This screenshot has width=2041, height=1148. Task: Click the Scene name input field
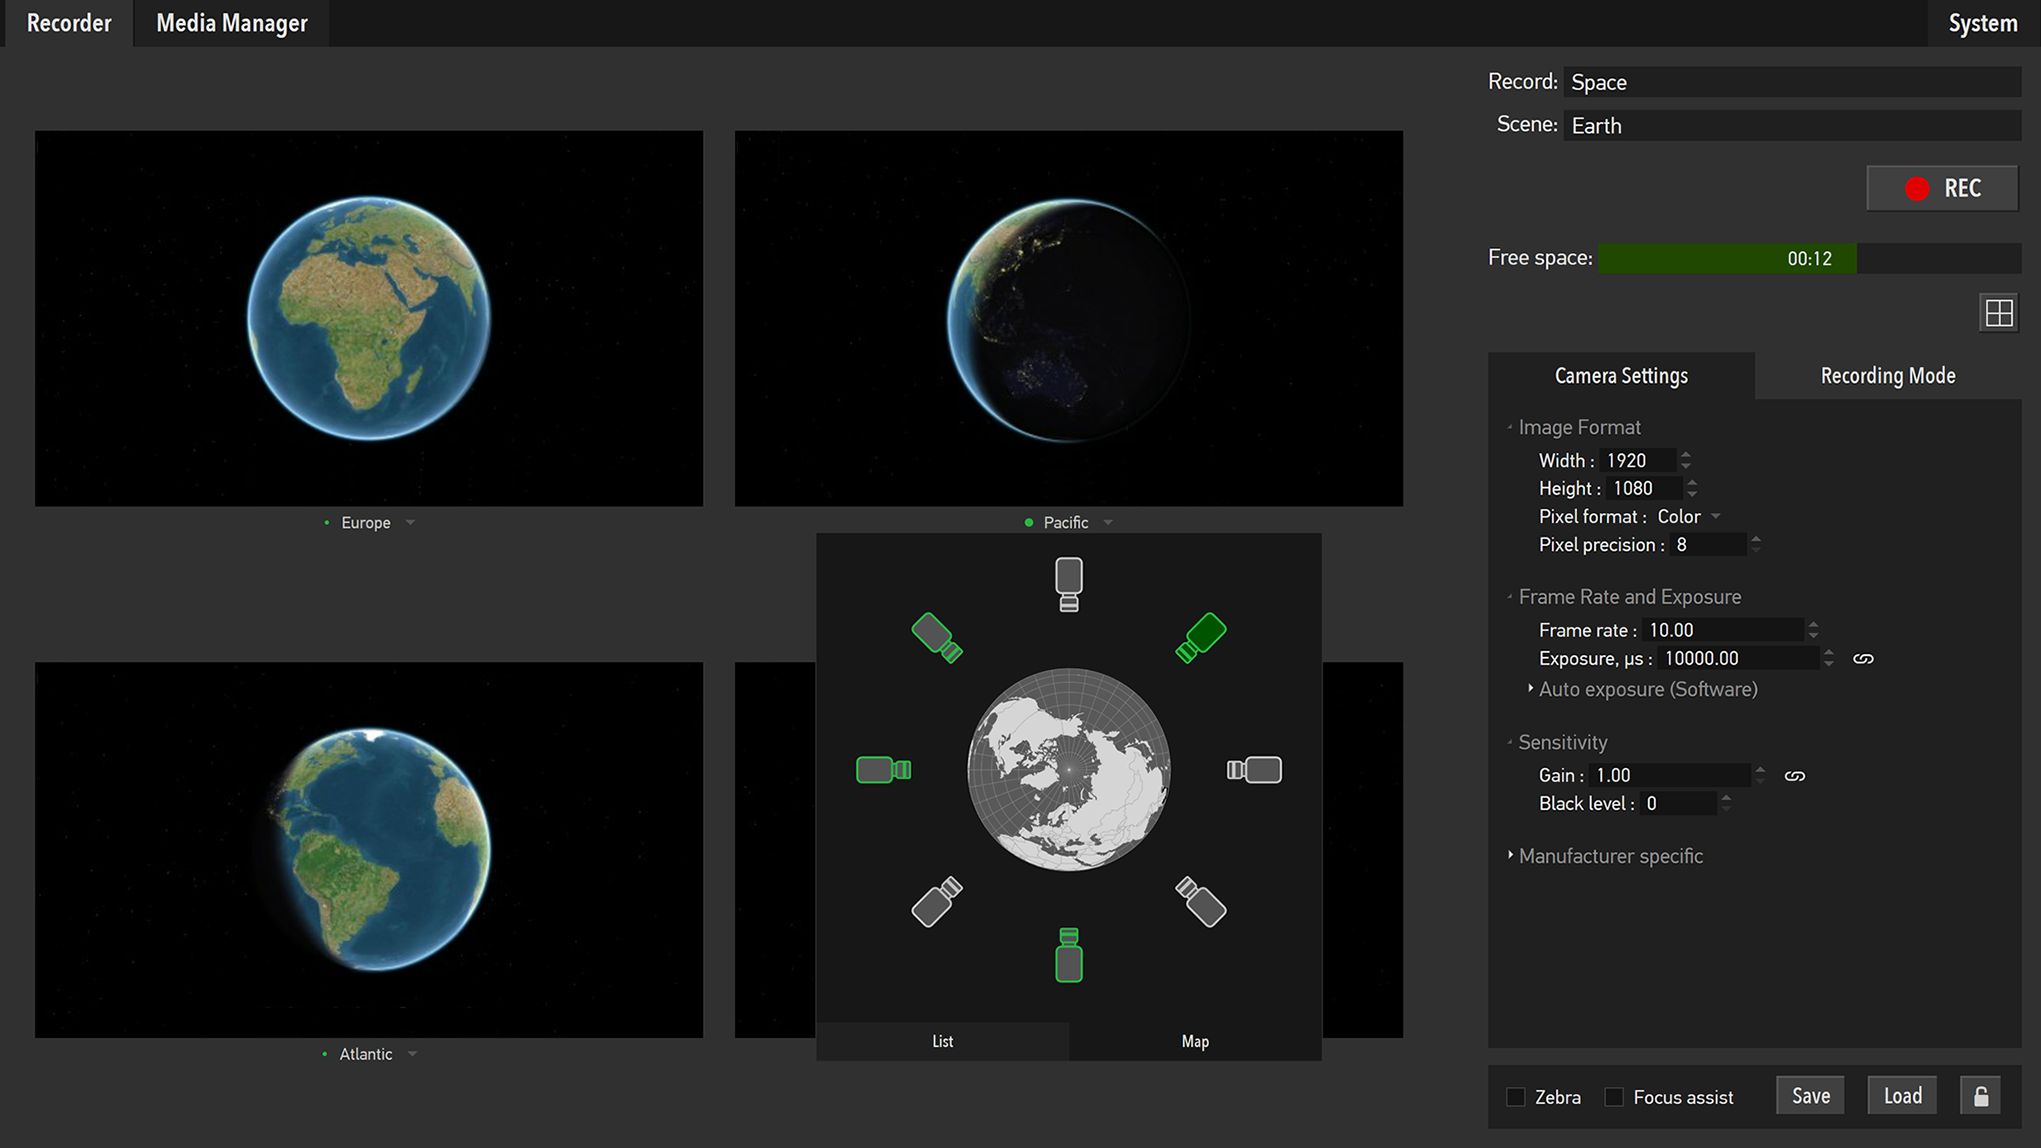1791,126
